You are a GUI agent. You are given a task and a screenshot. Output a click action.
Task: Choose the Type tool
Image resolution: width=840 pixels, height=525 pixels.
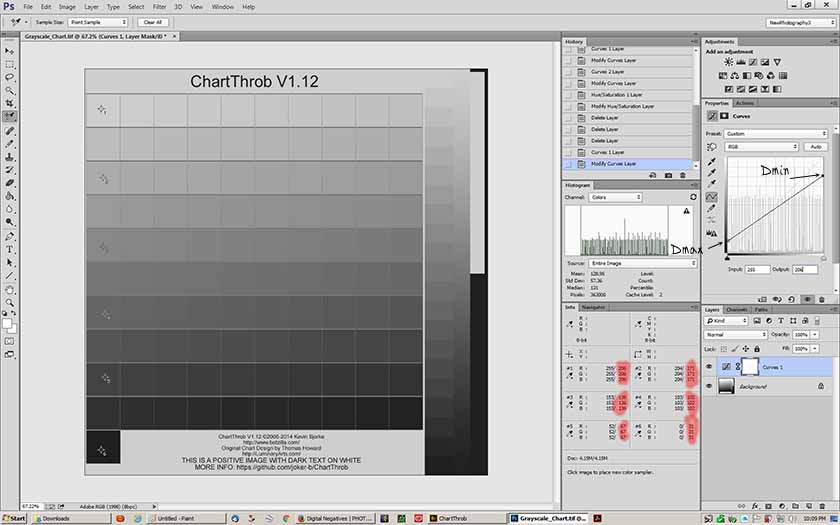click(x=10, y=249)
